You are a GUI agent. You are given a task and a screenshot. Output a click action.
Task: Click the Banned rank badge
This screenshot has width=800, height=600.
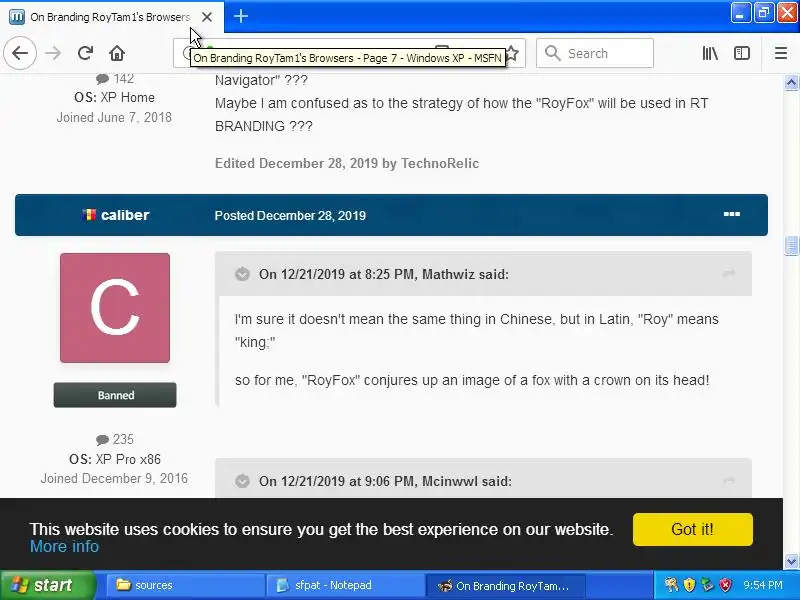pyautogui.click(x=115, y=395)
